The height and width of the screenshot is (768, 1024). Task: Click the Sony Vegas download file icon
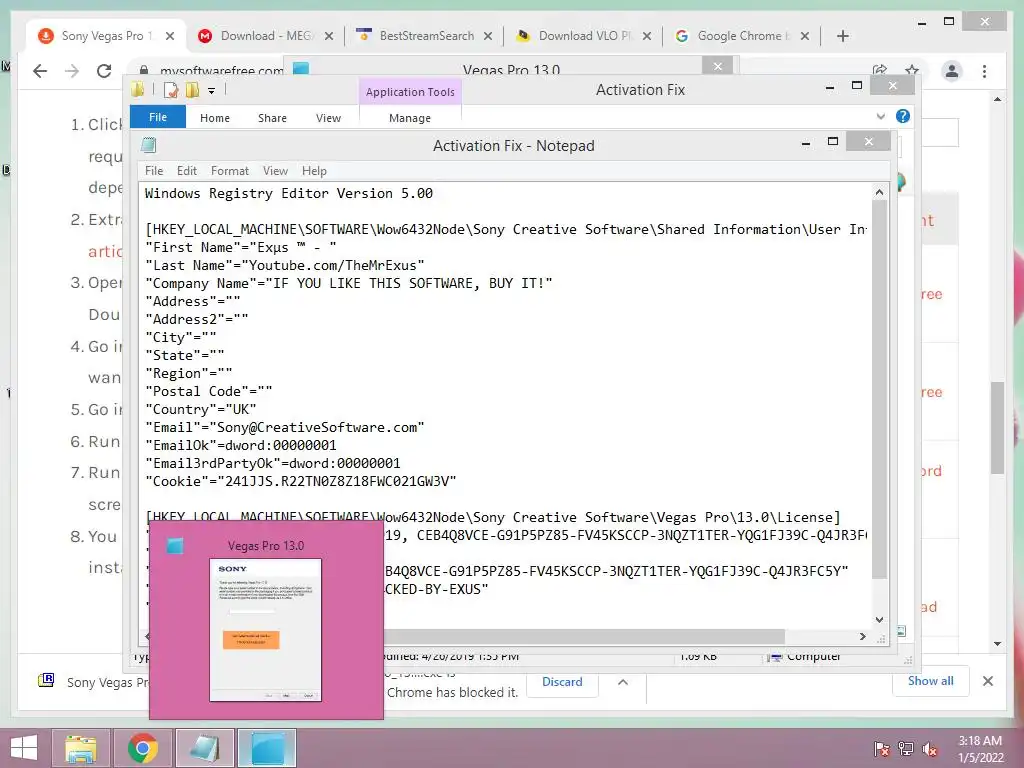point(46,681)
